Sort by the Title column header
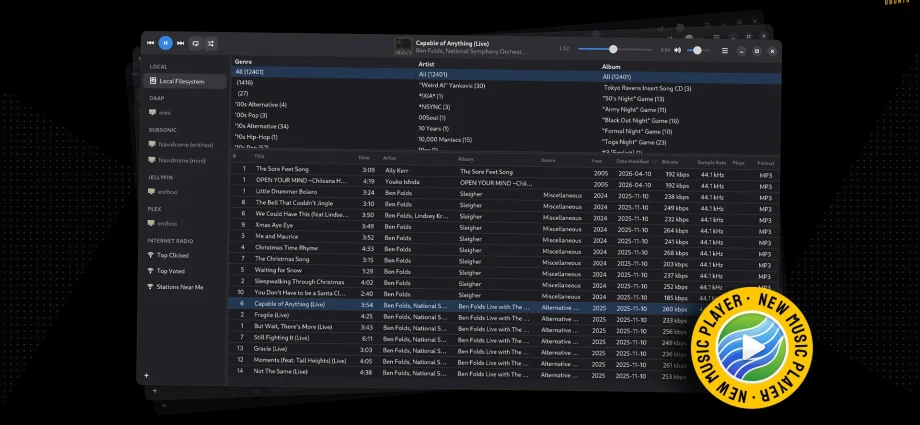 (259, 157)
